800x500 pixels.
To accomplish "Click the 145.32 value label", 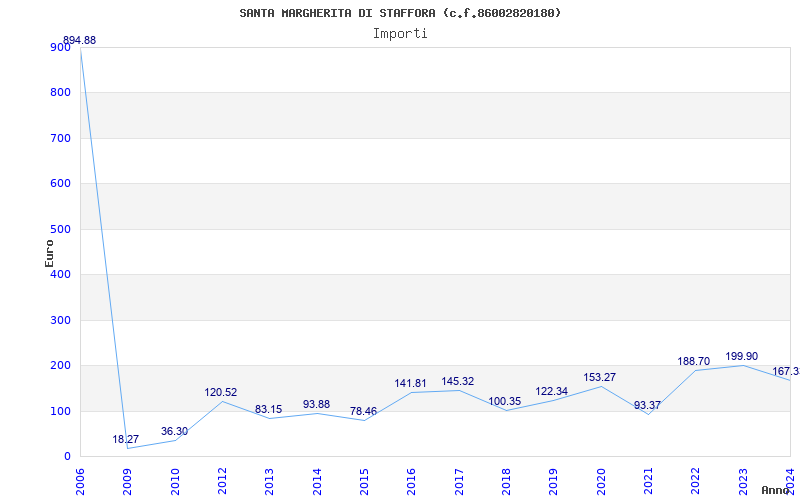I will [458, 381].
